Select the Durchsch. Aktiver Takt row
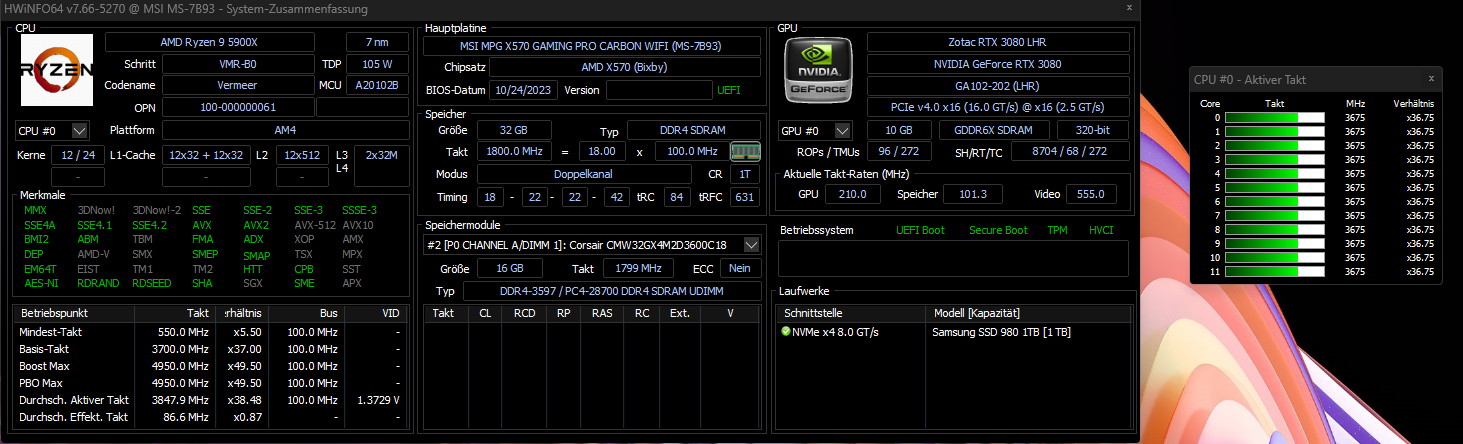 pyautogui.click(x=212, y=399)
